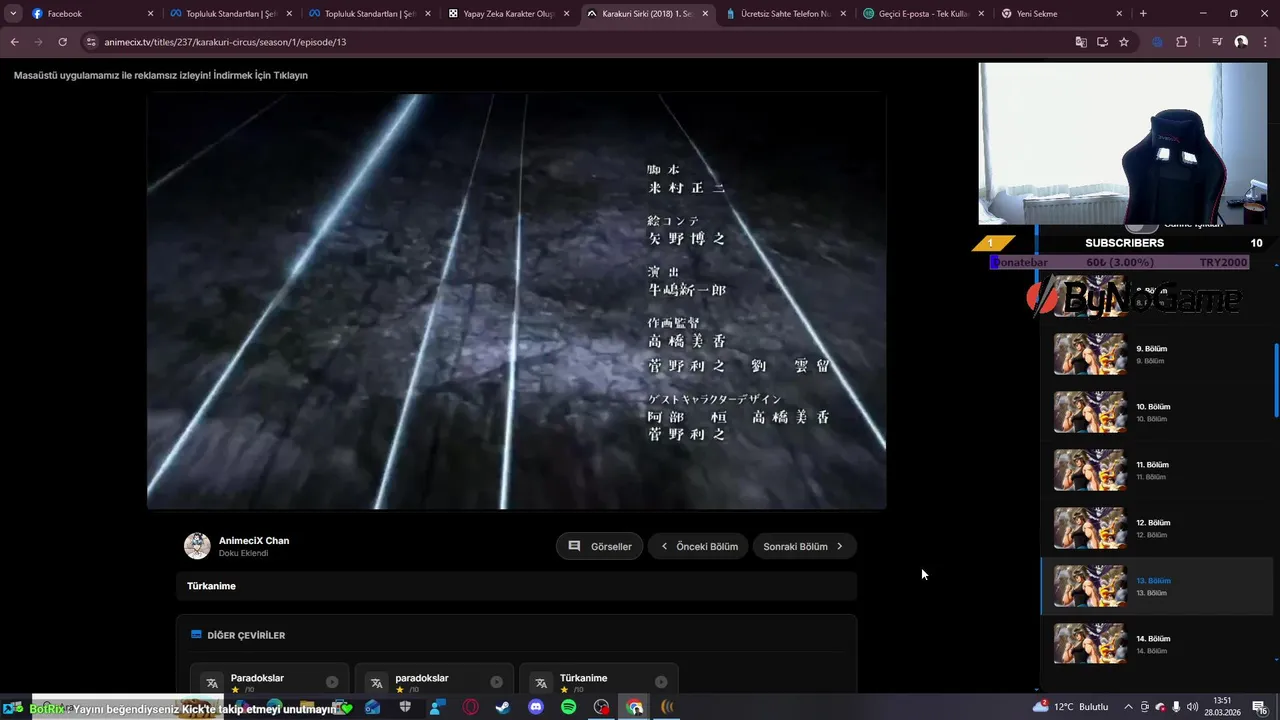
Task: Click the anime video player
Action: [x=516, y=301]
